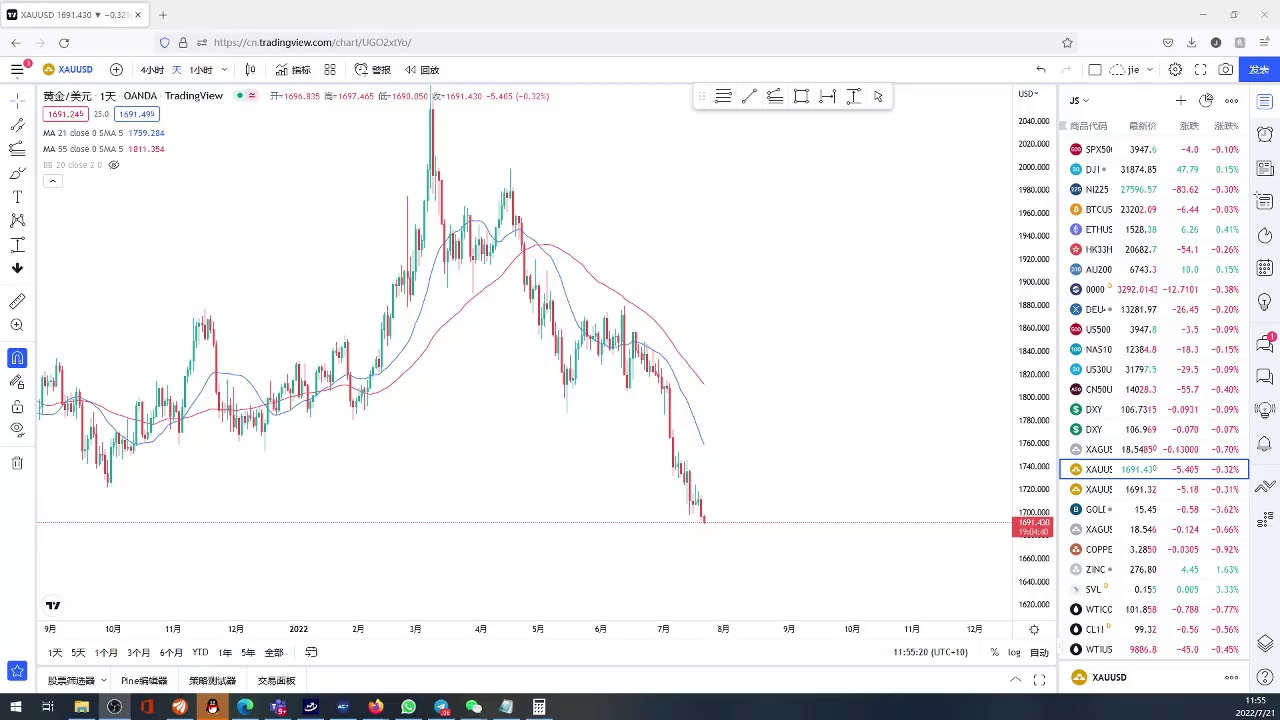Expand JS watchlist name dropdown
The height and width of the screenshot is (720, 1280).
1079,100
